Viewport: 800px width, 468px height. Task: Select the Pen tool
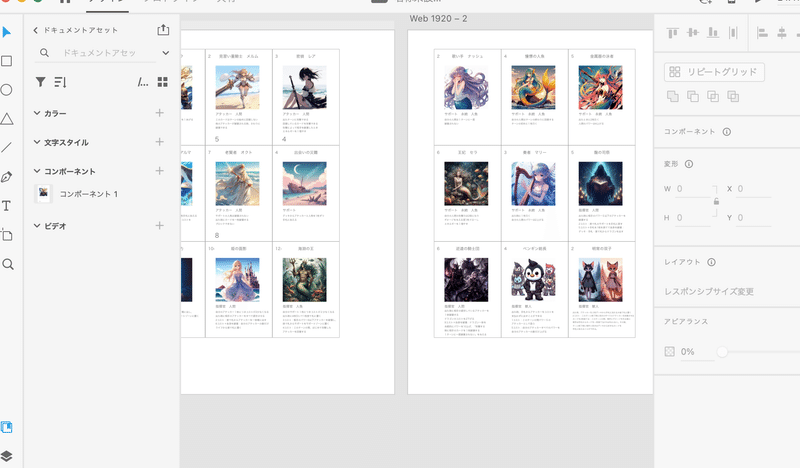7,177
